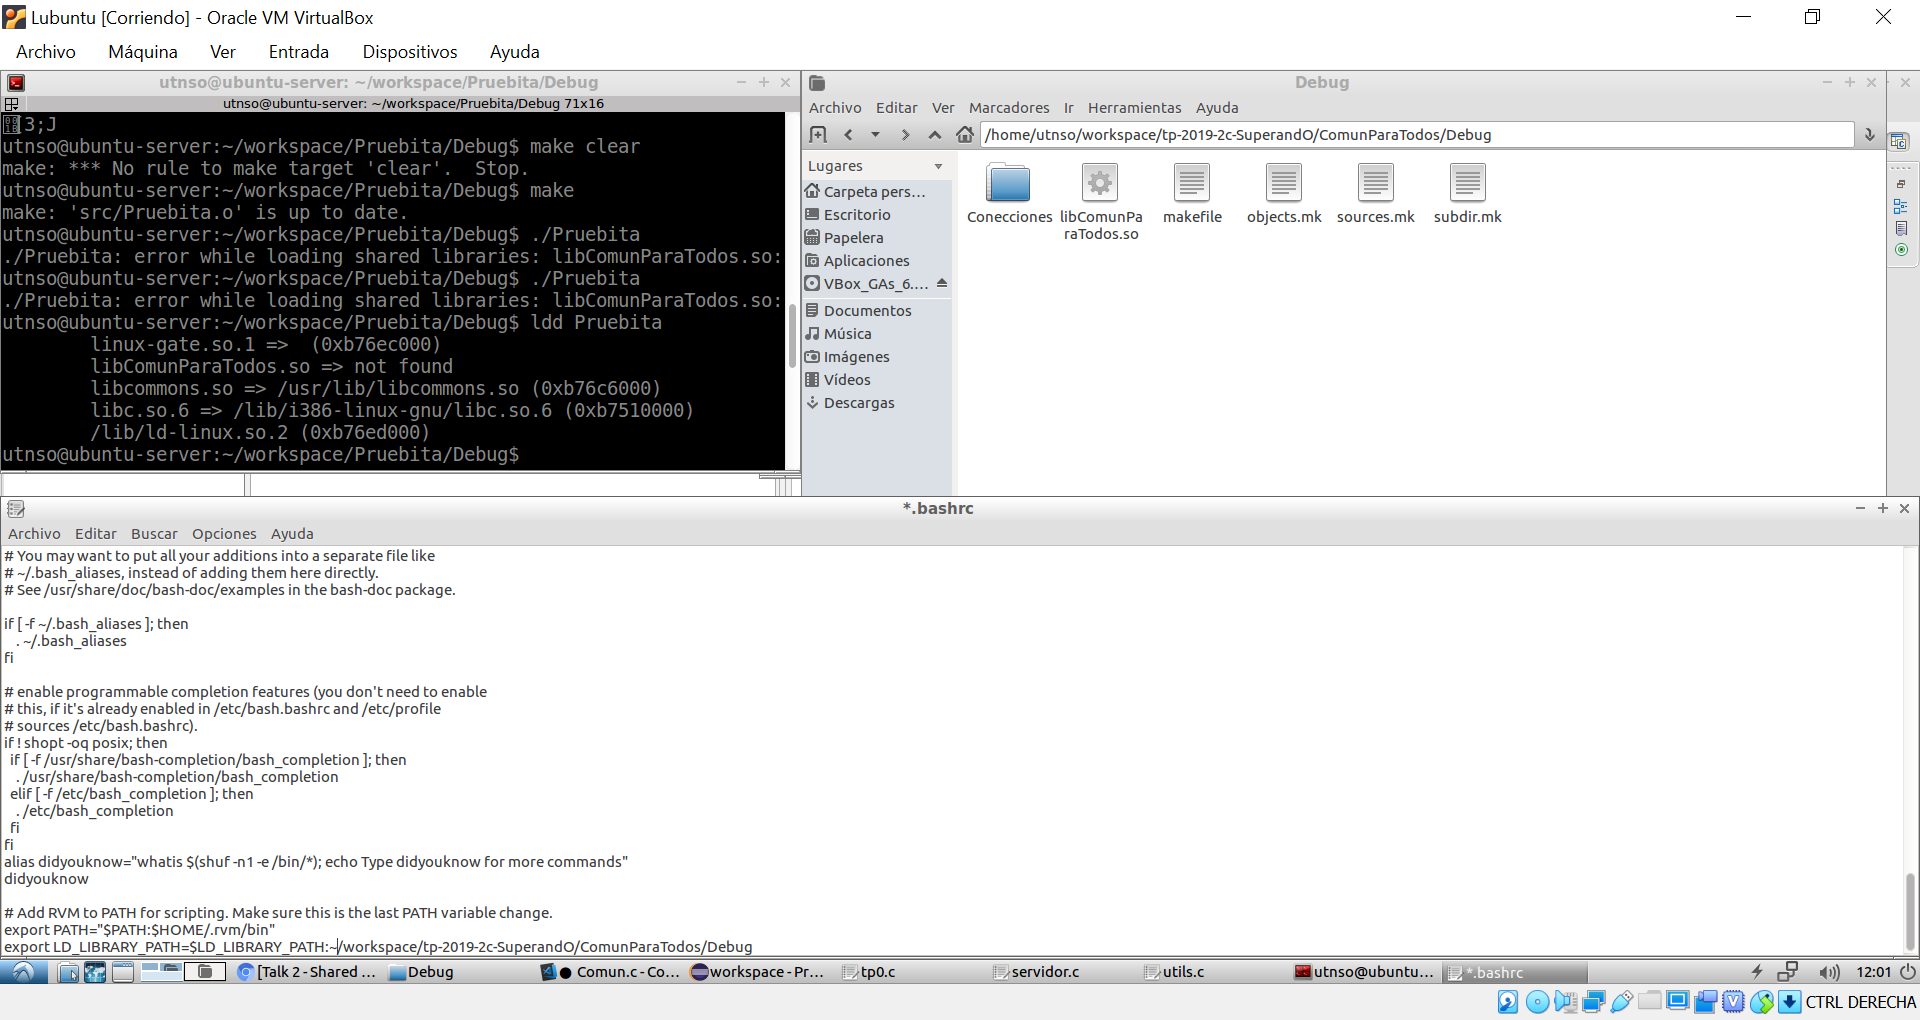Click the go arrow beside path bar

pyautogui.click(x=1869, y=135)
